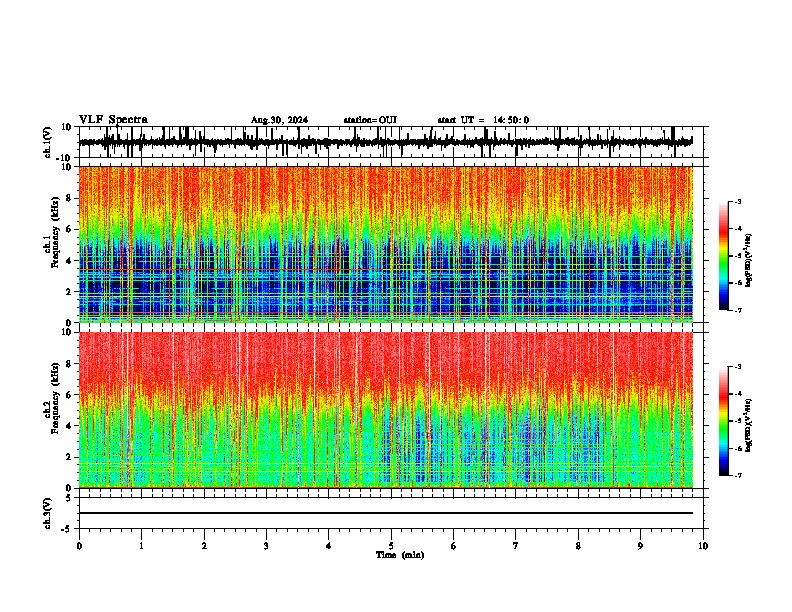Click time axis tick label '0'
792x612 pixels.
coord(79,546)
